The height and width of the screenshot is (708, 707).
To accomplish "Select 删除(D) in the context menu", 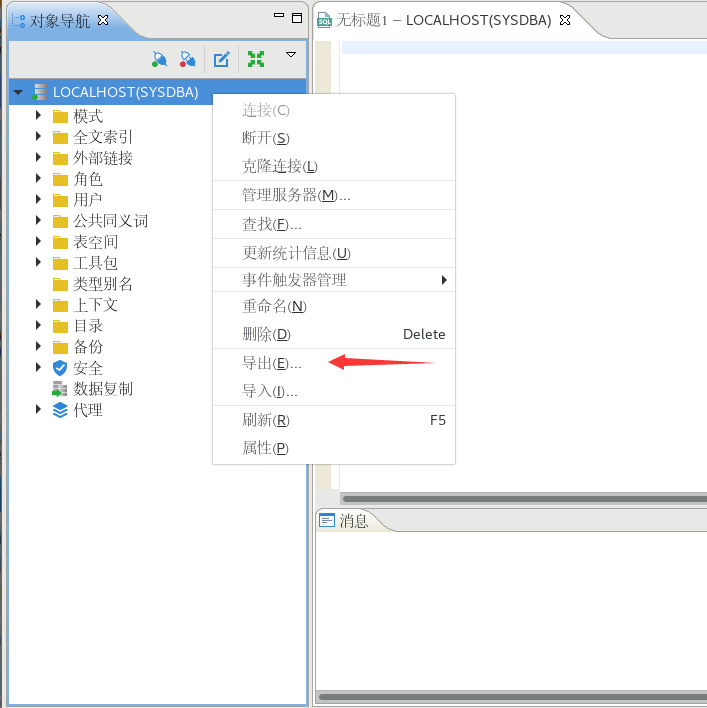I will click(x=334, y=334).
